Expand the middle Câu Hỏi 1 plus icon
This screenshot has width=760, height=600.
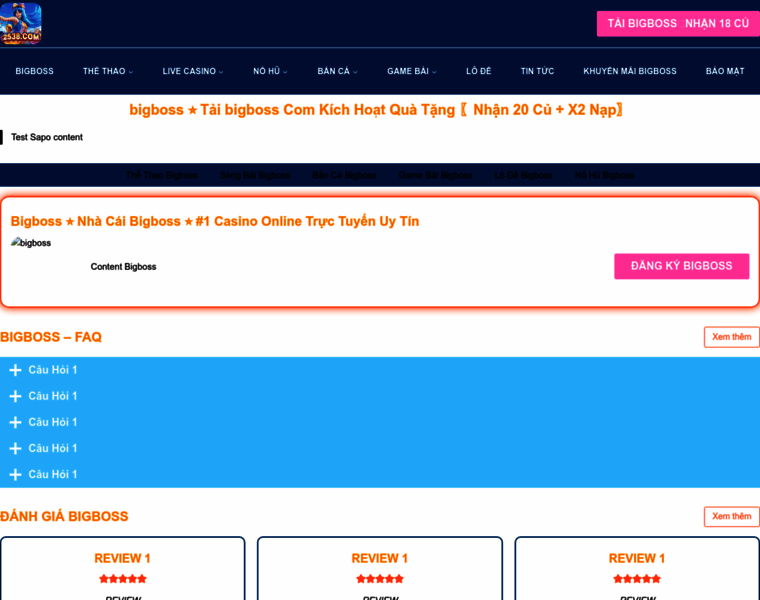point(16,423)
